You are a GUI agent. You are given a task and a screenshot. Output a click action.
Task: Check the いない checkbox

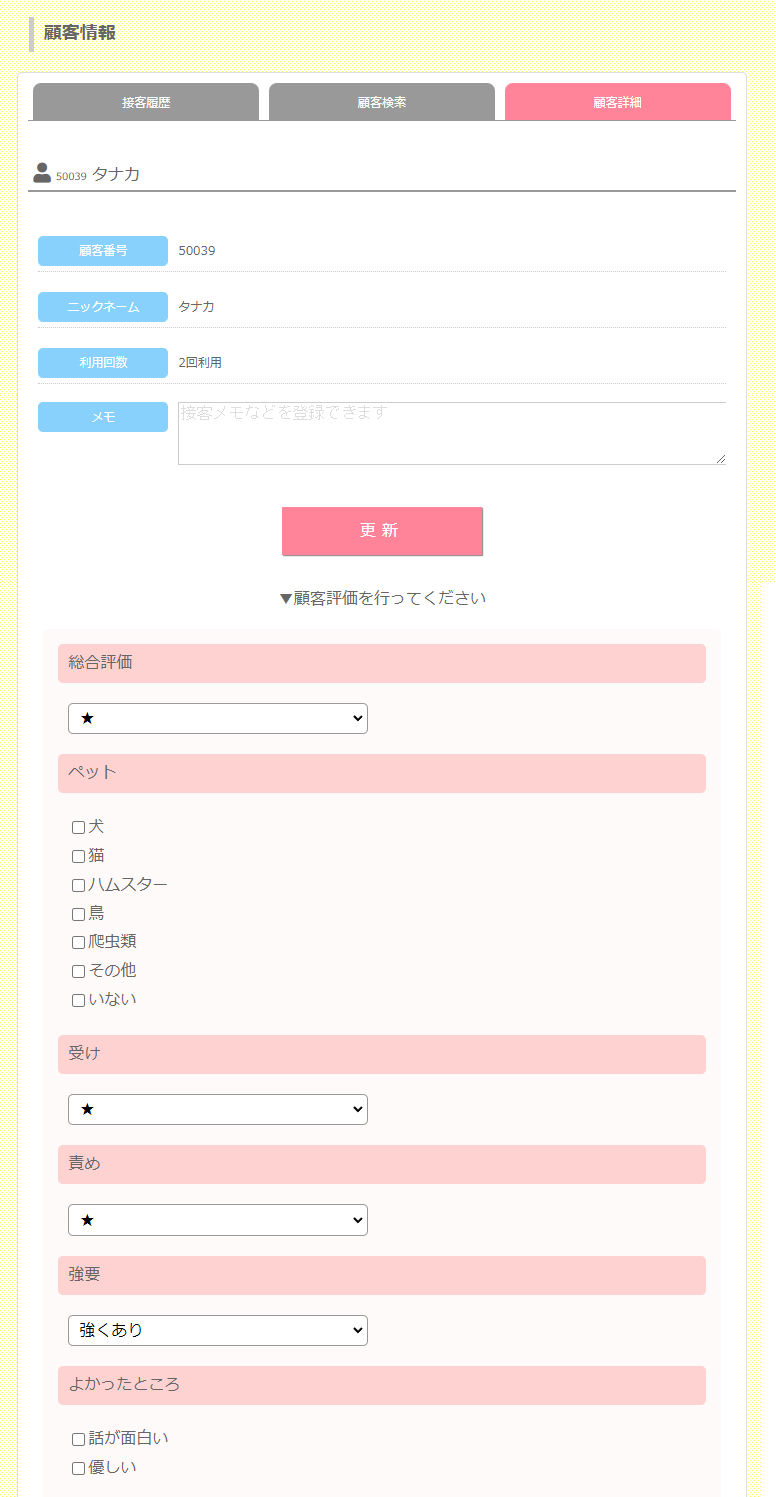[x=78, y=1000]
